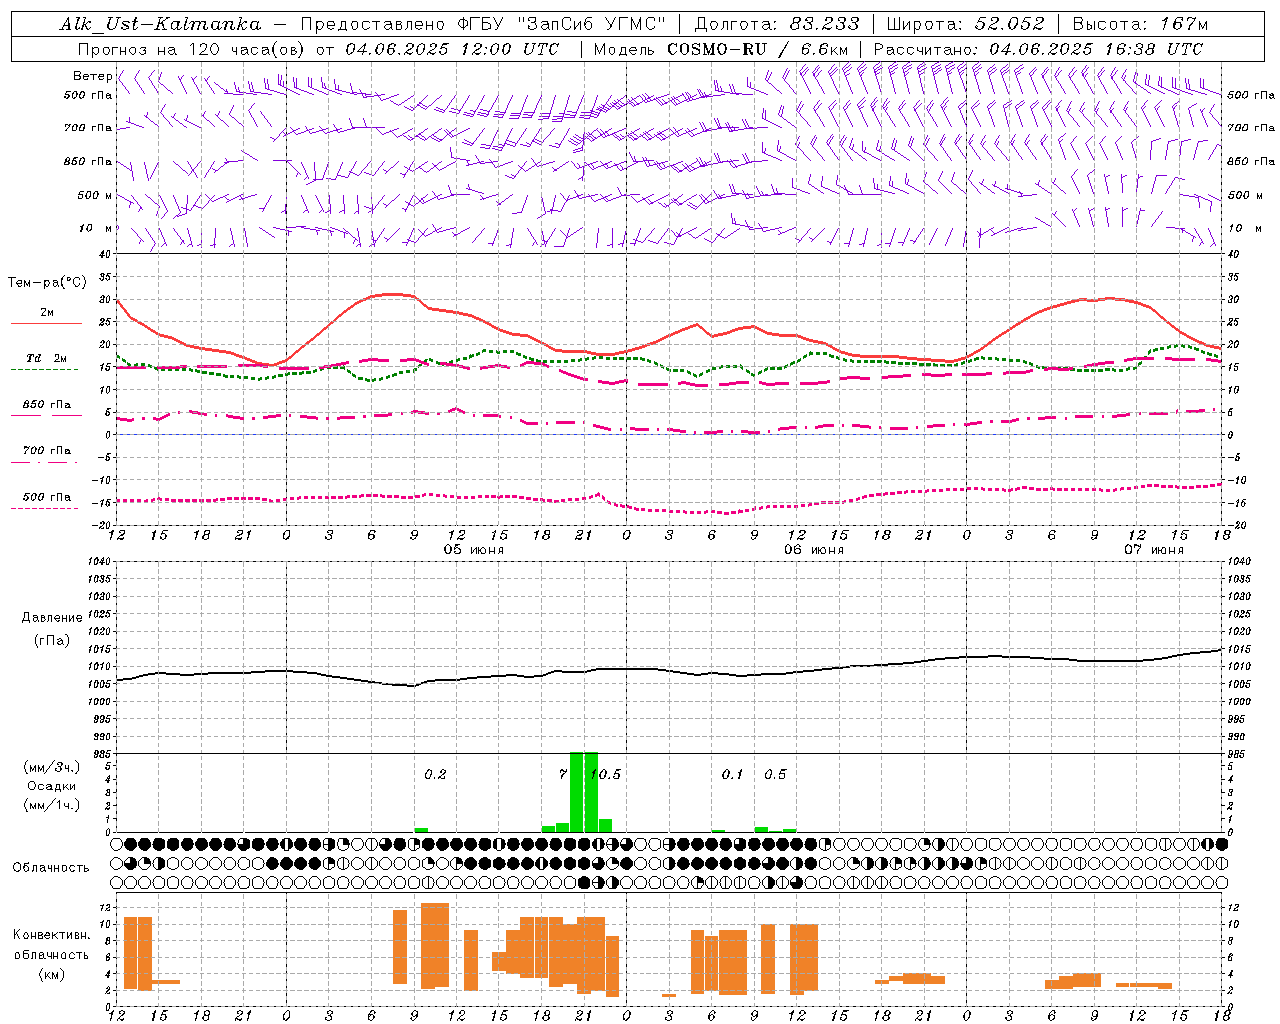Click the Долгота: 83.233 longitude value
The width and height of the screenshot is (1280, 1024).
[x=777, y=24]
